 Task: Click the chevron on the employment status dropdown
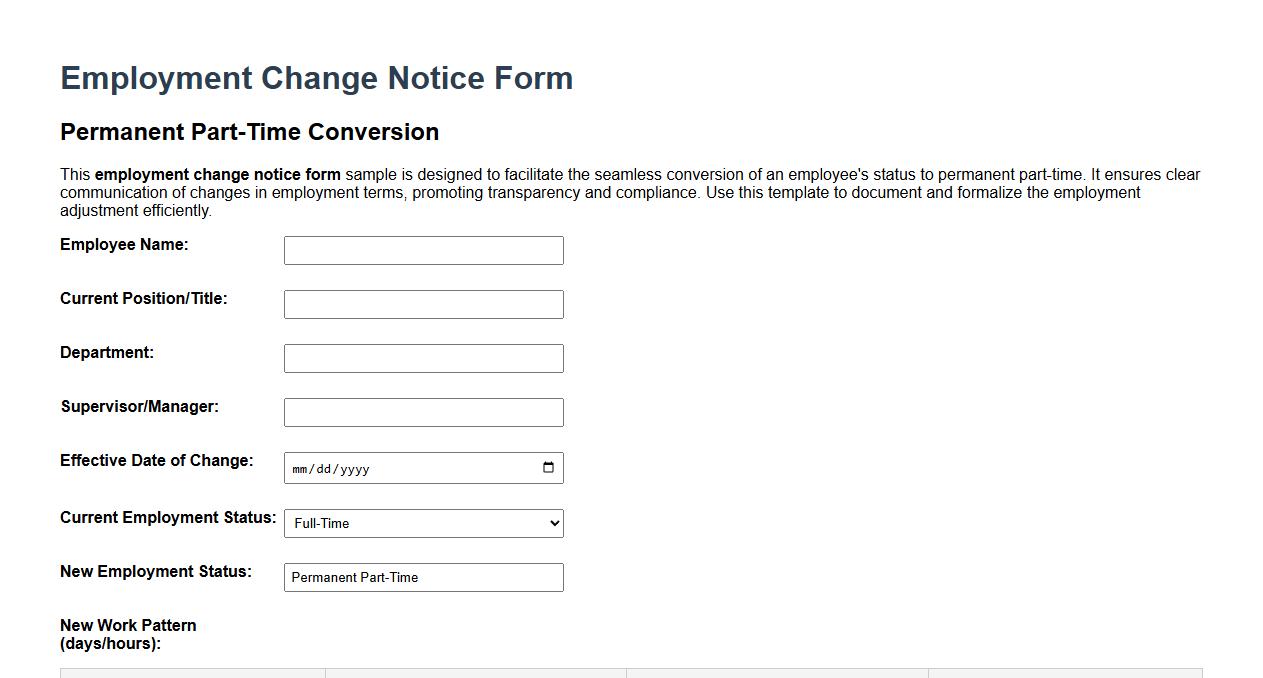(551, 522)
